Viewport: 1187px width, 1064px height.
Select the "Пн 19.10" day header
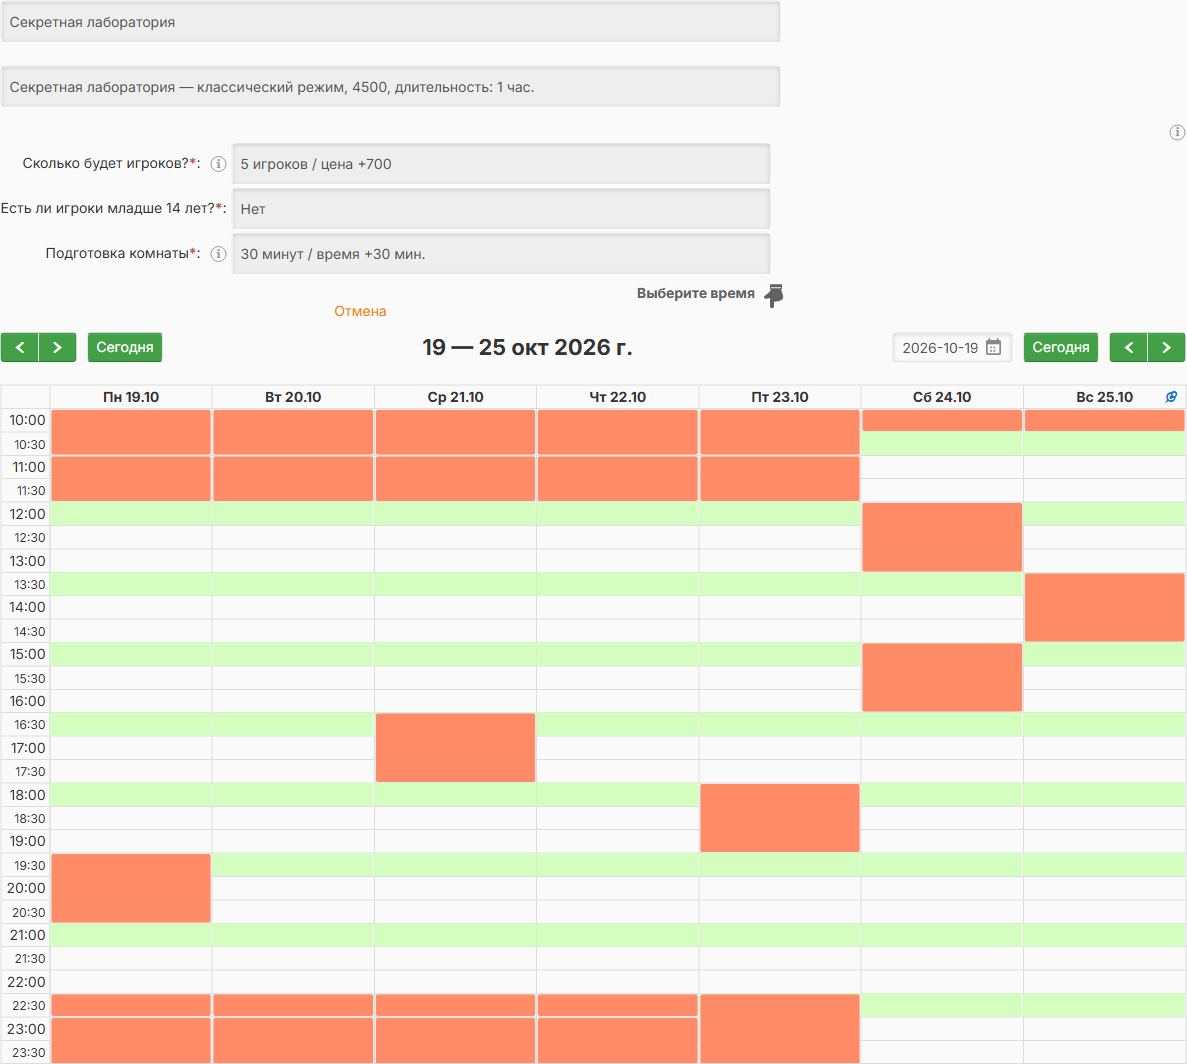131,397
